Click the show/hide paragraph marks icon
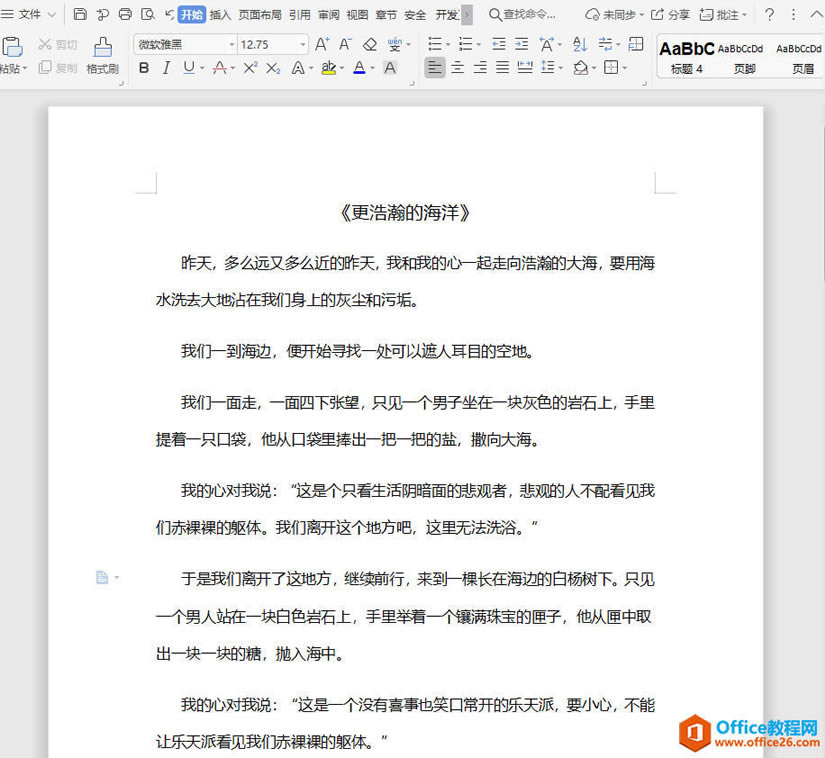 (x=606, y=44)
